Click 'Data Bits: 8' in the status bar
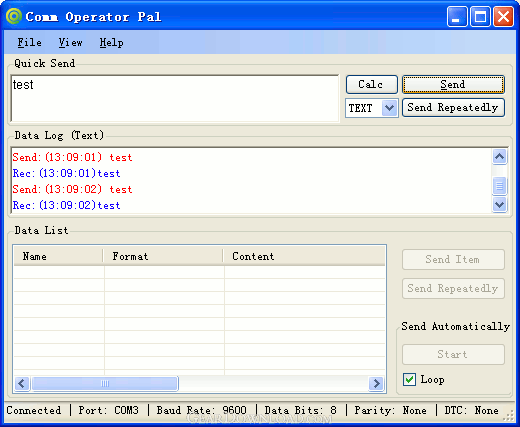Screen dimensions: 520x427 point(301,410)
